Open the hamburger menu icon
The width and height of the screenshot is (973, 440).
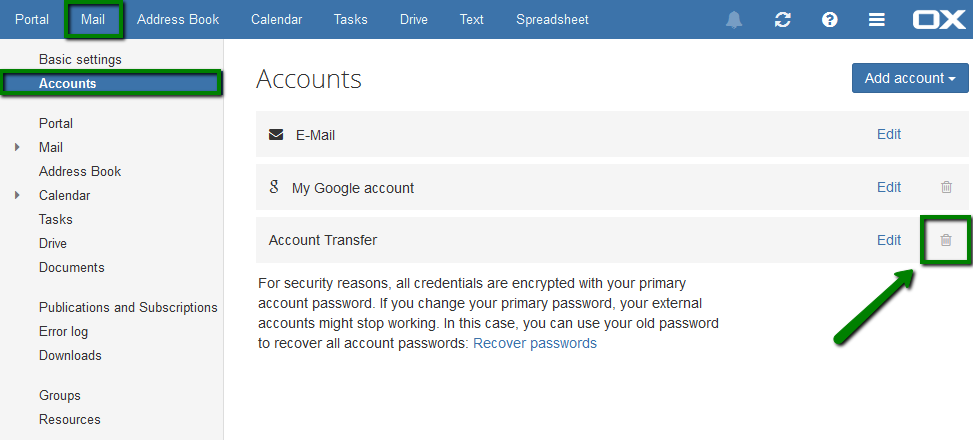tap(876, 20)
